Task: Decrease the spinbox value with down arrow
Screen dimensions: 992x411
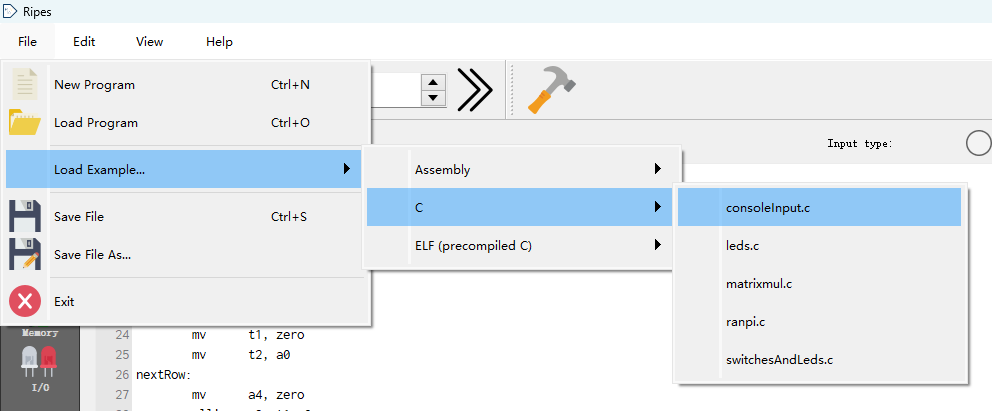Action: pos(432,98)
